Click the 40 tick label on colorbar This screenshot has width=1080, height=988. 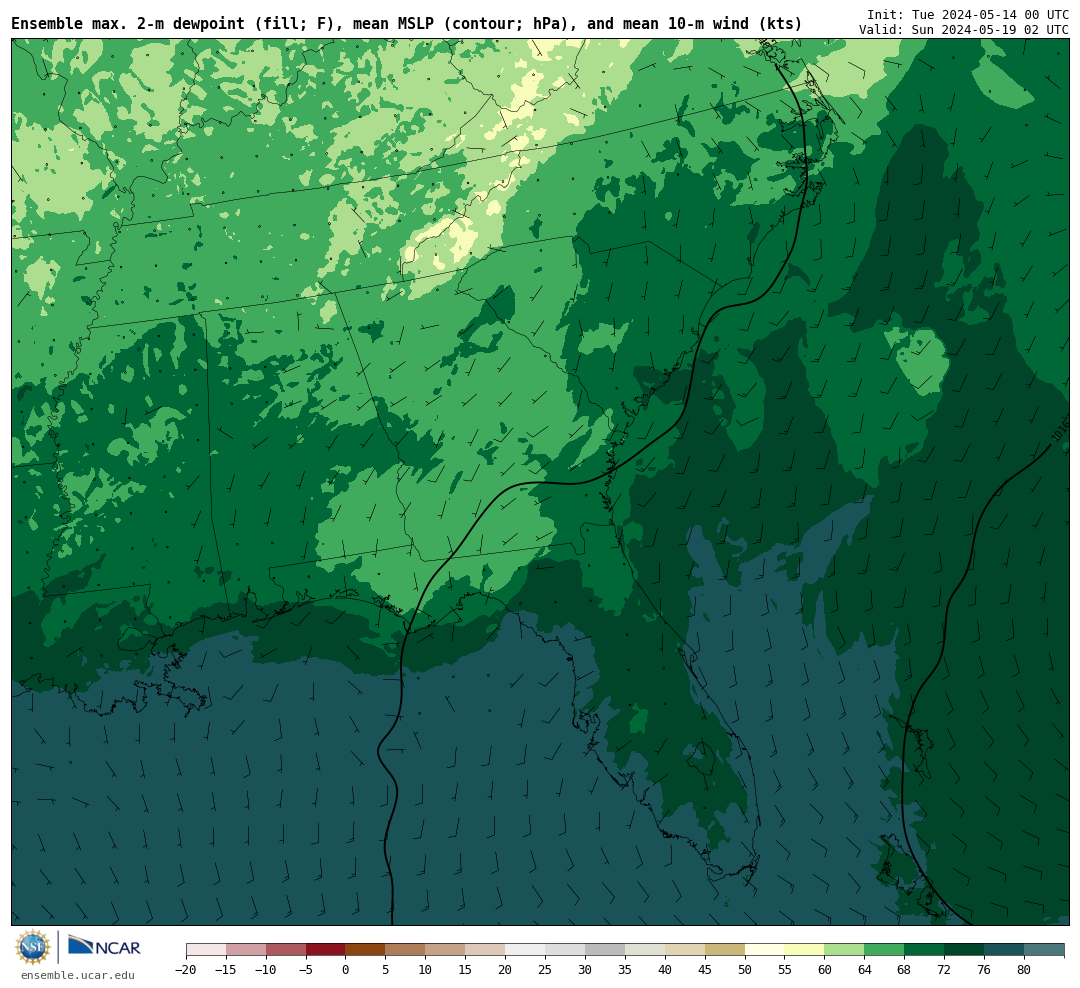pos(665,969)
